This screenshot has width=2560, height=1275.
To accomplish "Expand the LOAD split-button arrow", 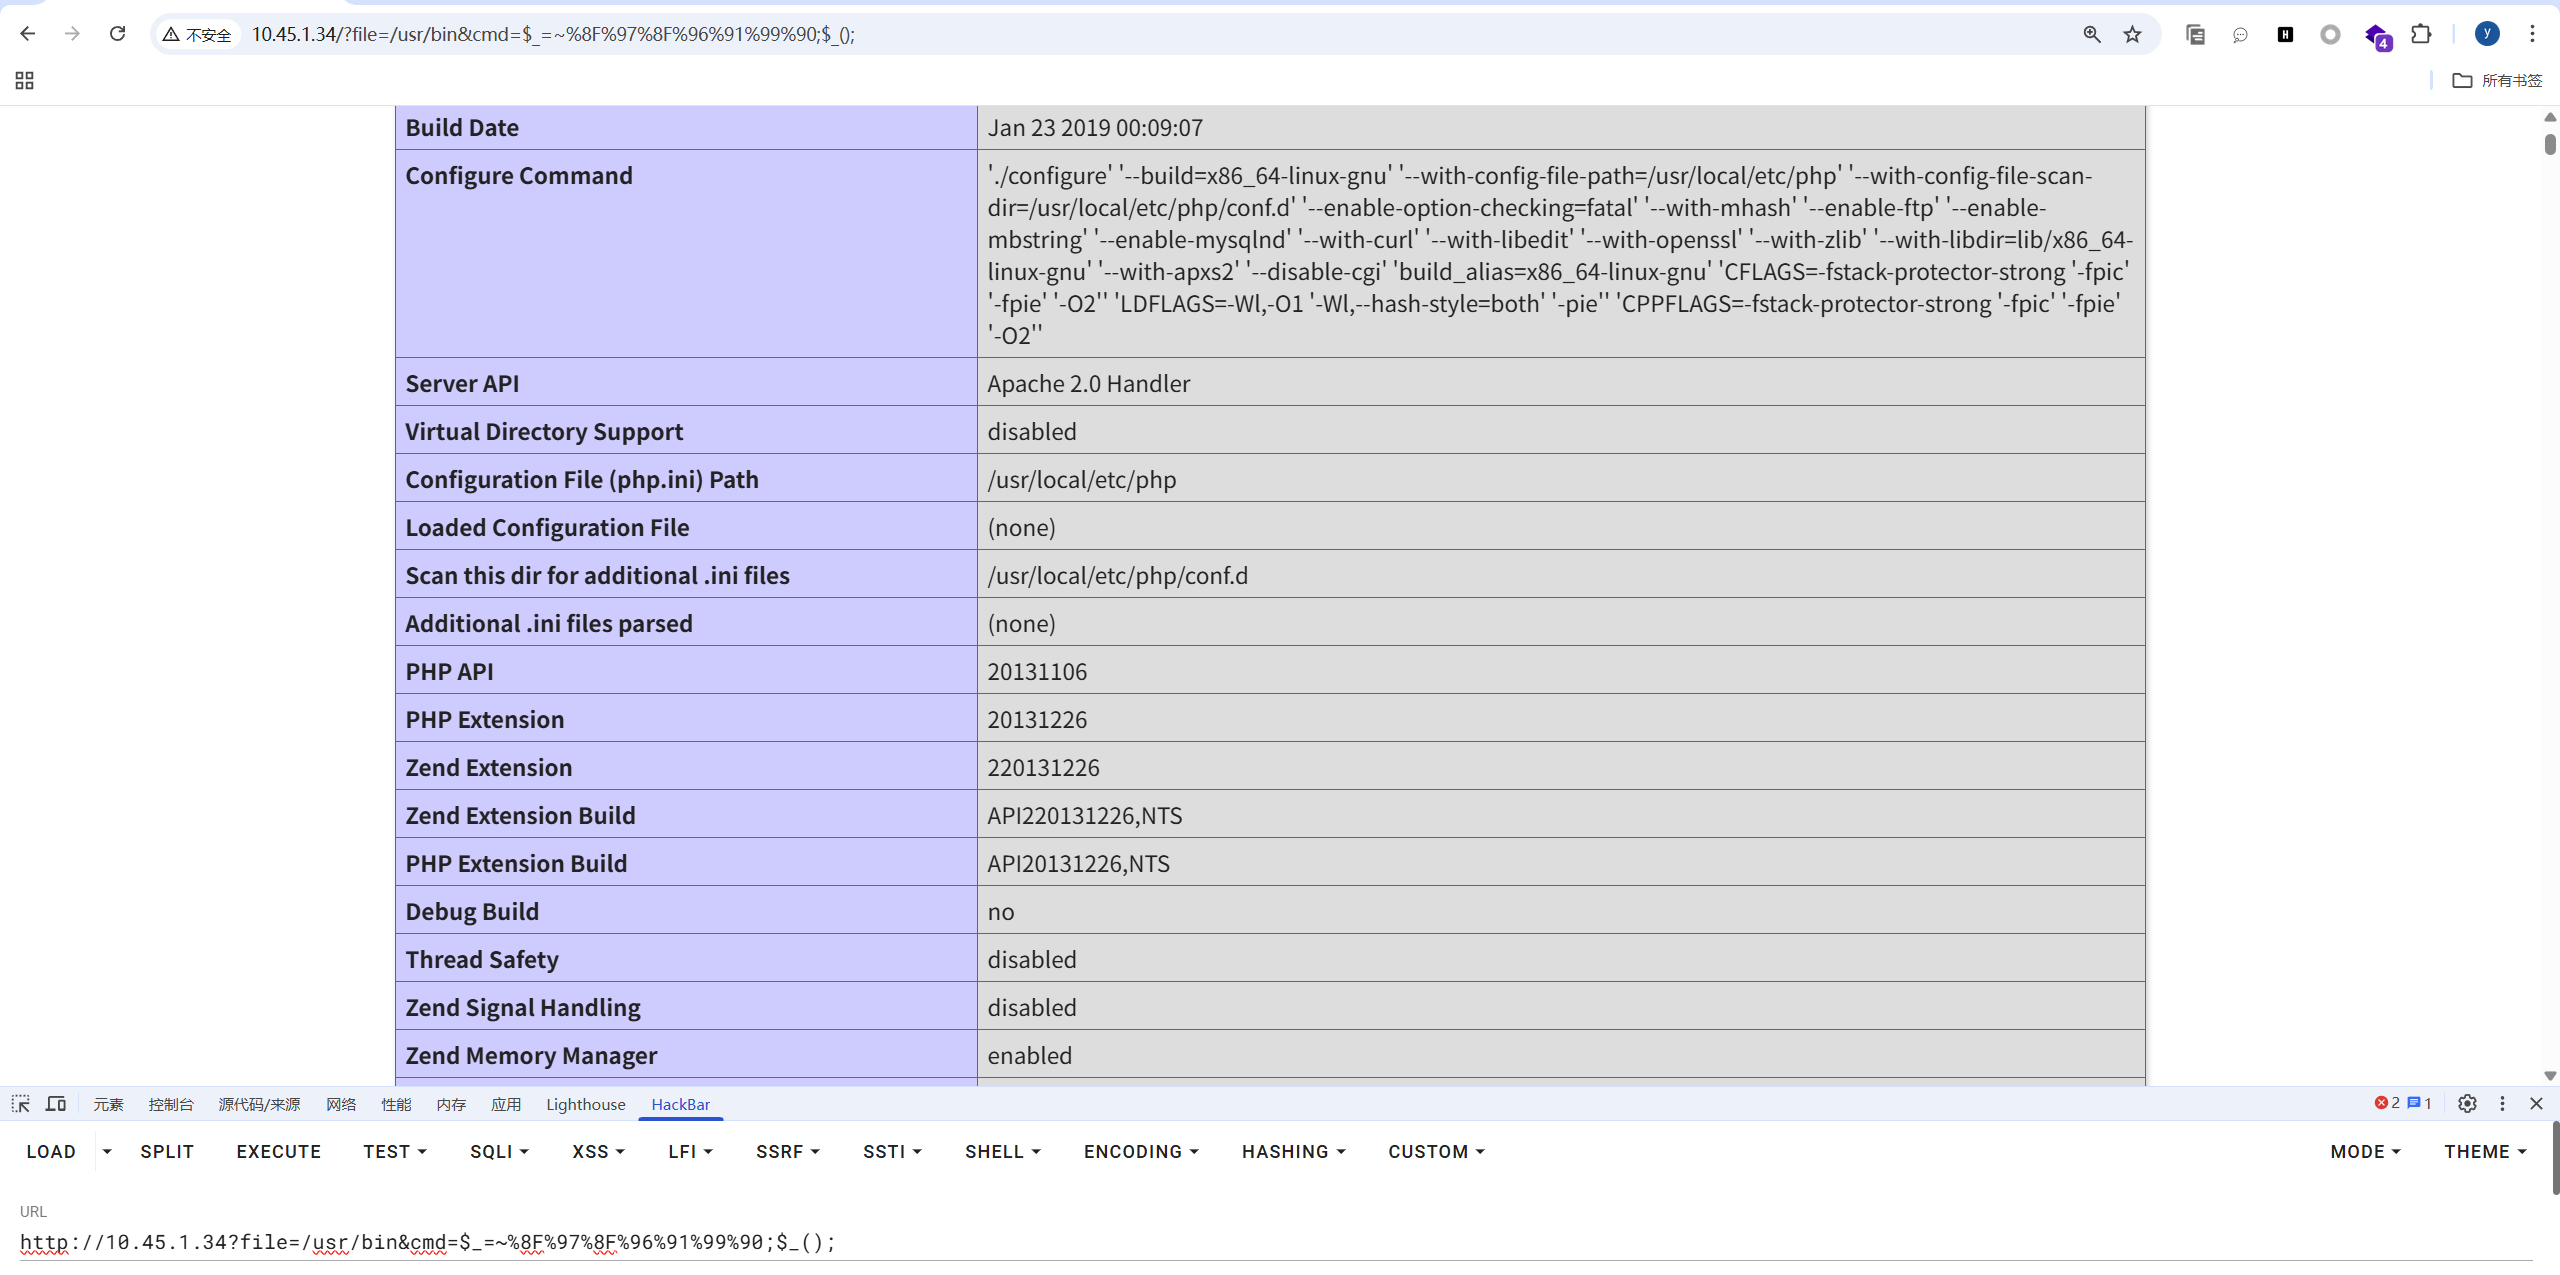I will pyautogui.click(x=107, y=1151).
